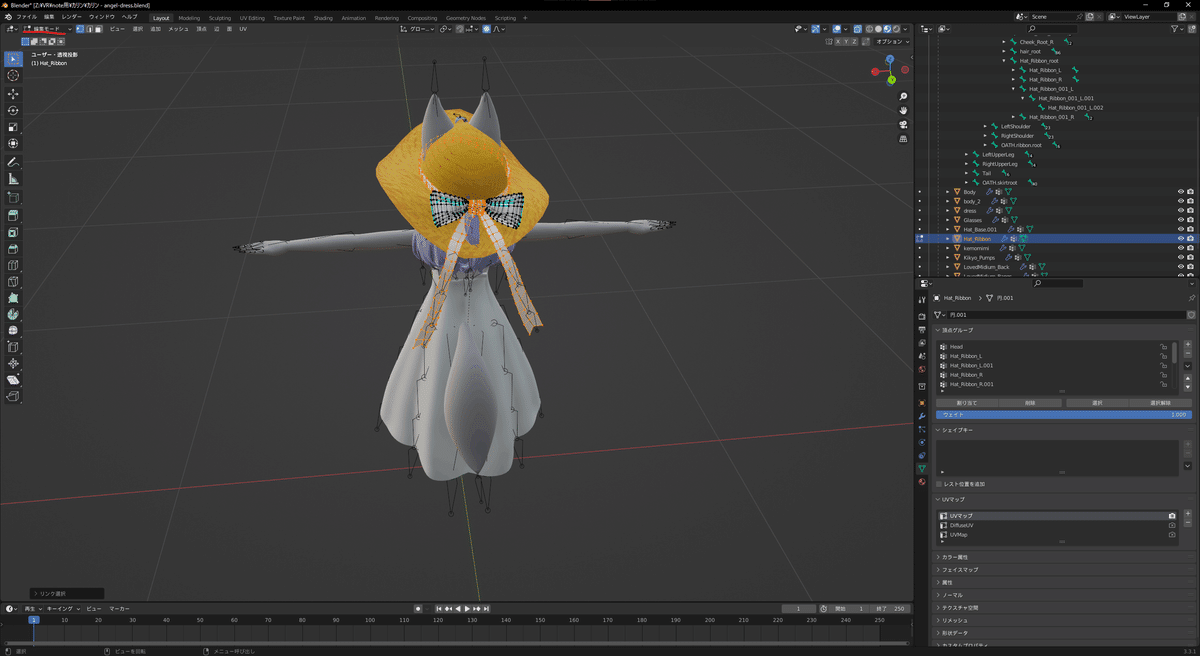Screen dimensions: 1200x656
Task: Select the Transform tool in the viewport toolbar
Action: [x=13, y=144]
